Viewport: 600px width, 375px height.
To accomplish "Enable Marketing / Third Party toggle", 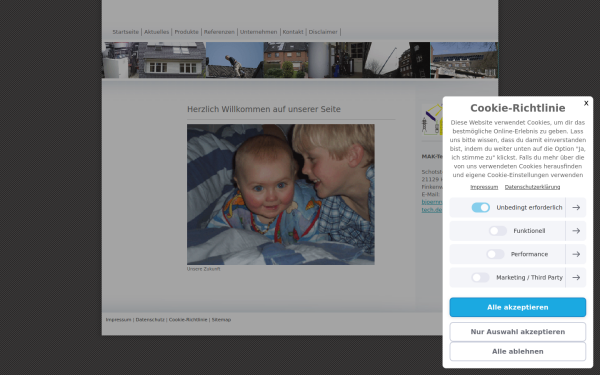I will pyautogui.click(x=480, y=277).
